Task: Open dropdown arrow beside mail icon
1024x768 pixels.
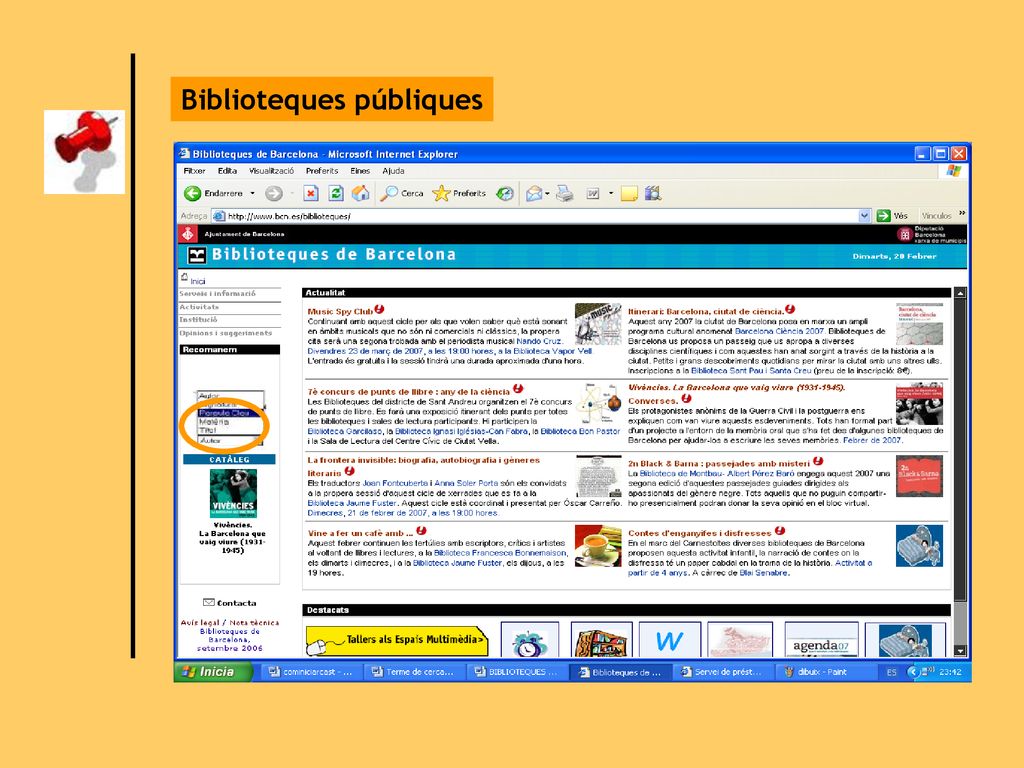Action: pos(547,193)
